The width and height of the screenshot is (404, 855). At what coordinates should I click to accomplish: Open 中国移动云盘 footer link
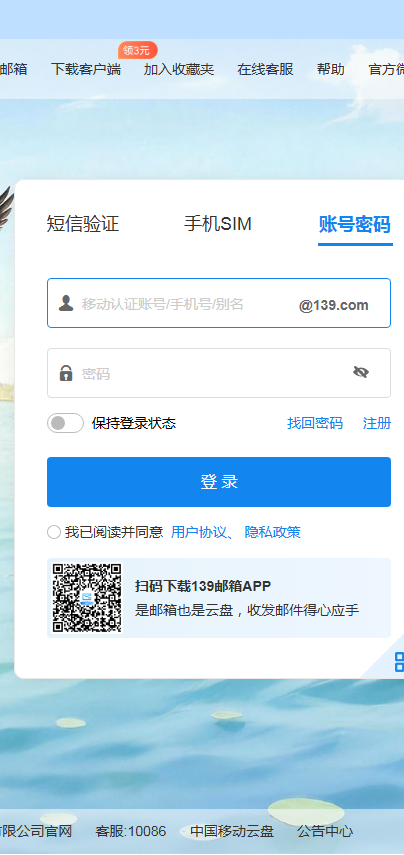(232, 832)
